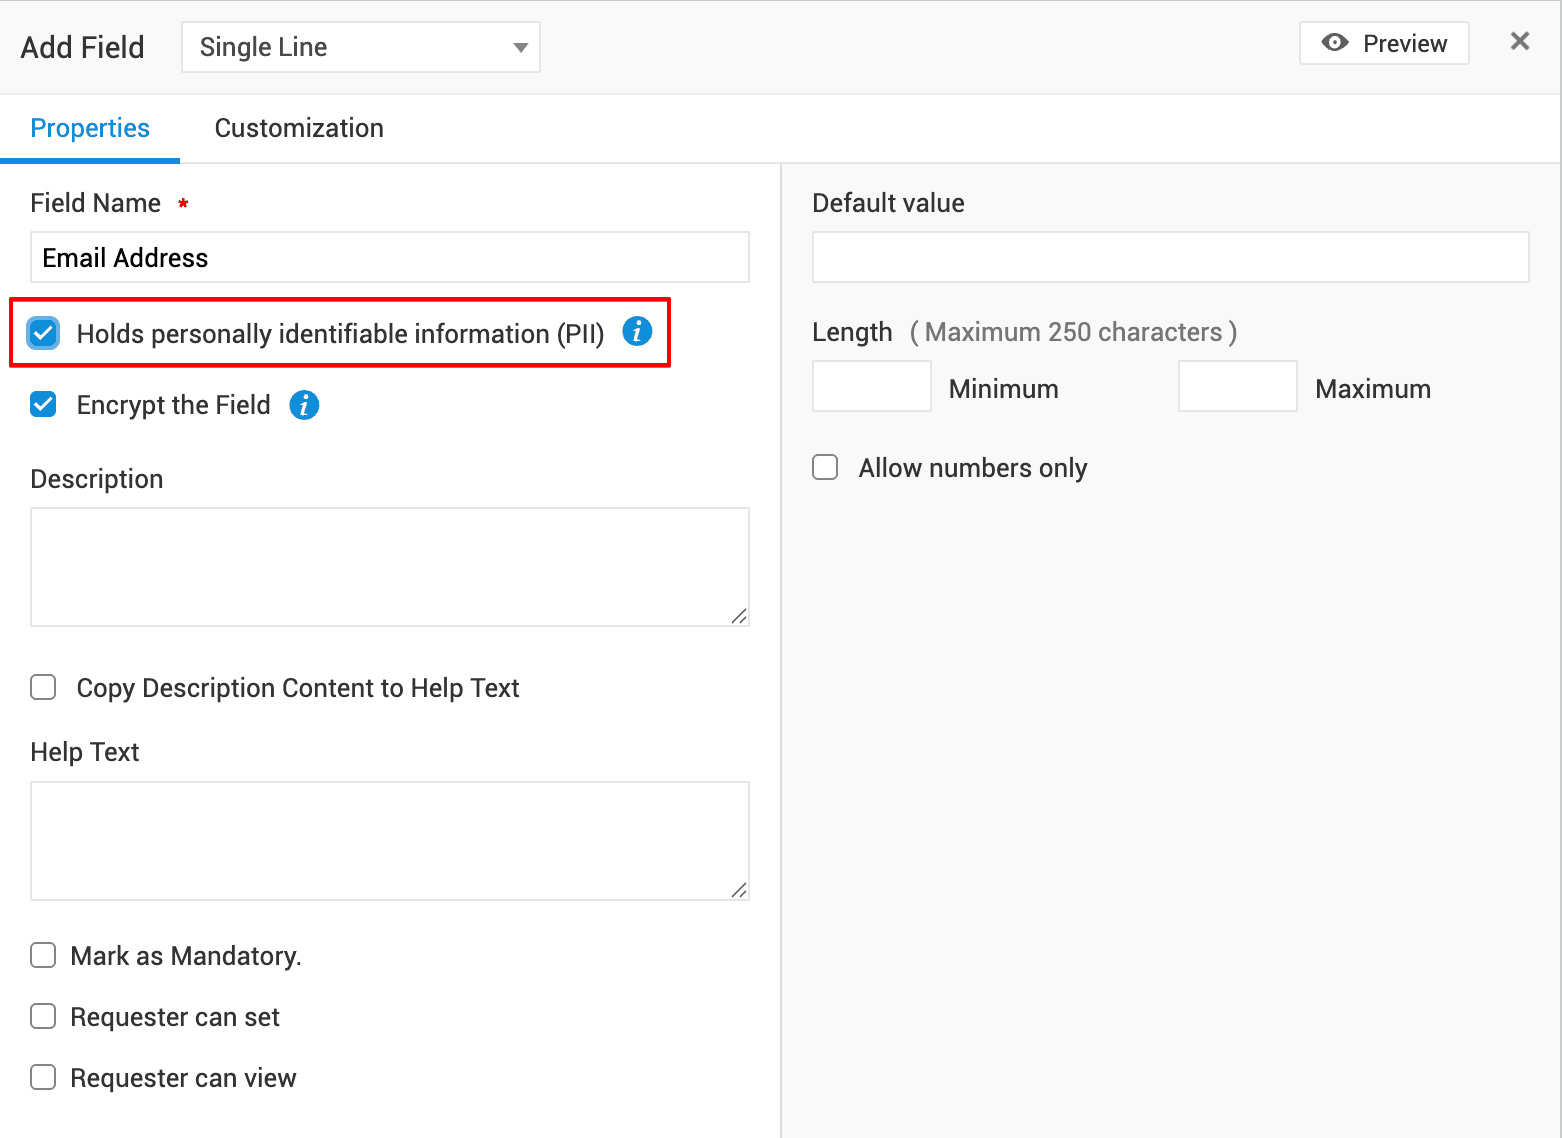Tick the Mark as Mandatory checkbox
The width and height of the screenshot is (1562, 1138).
pyautogui.click(x=44, y=956)
